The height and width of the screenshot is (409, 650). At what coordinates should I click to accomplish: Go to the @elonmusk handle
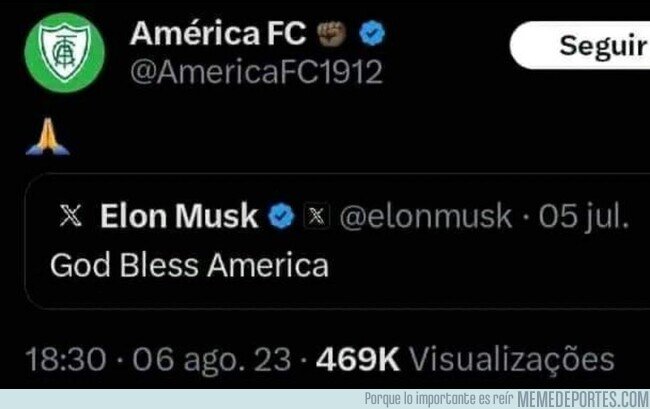coord(426,216)
